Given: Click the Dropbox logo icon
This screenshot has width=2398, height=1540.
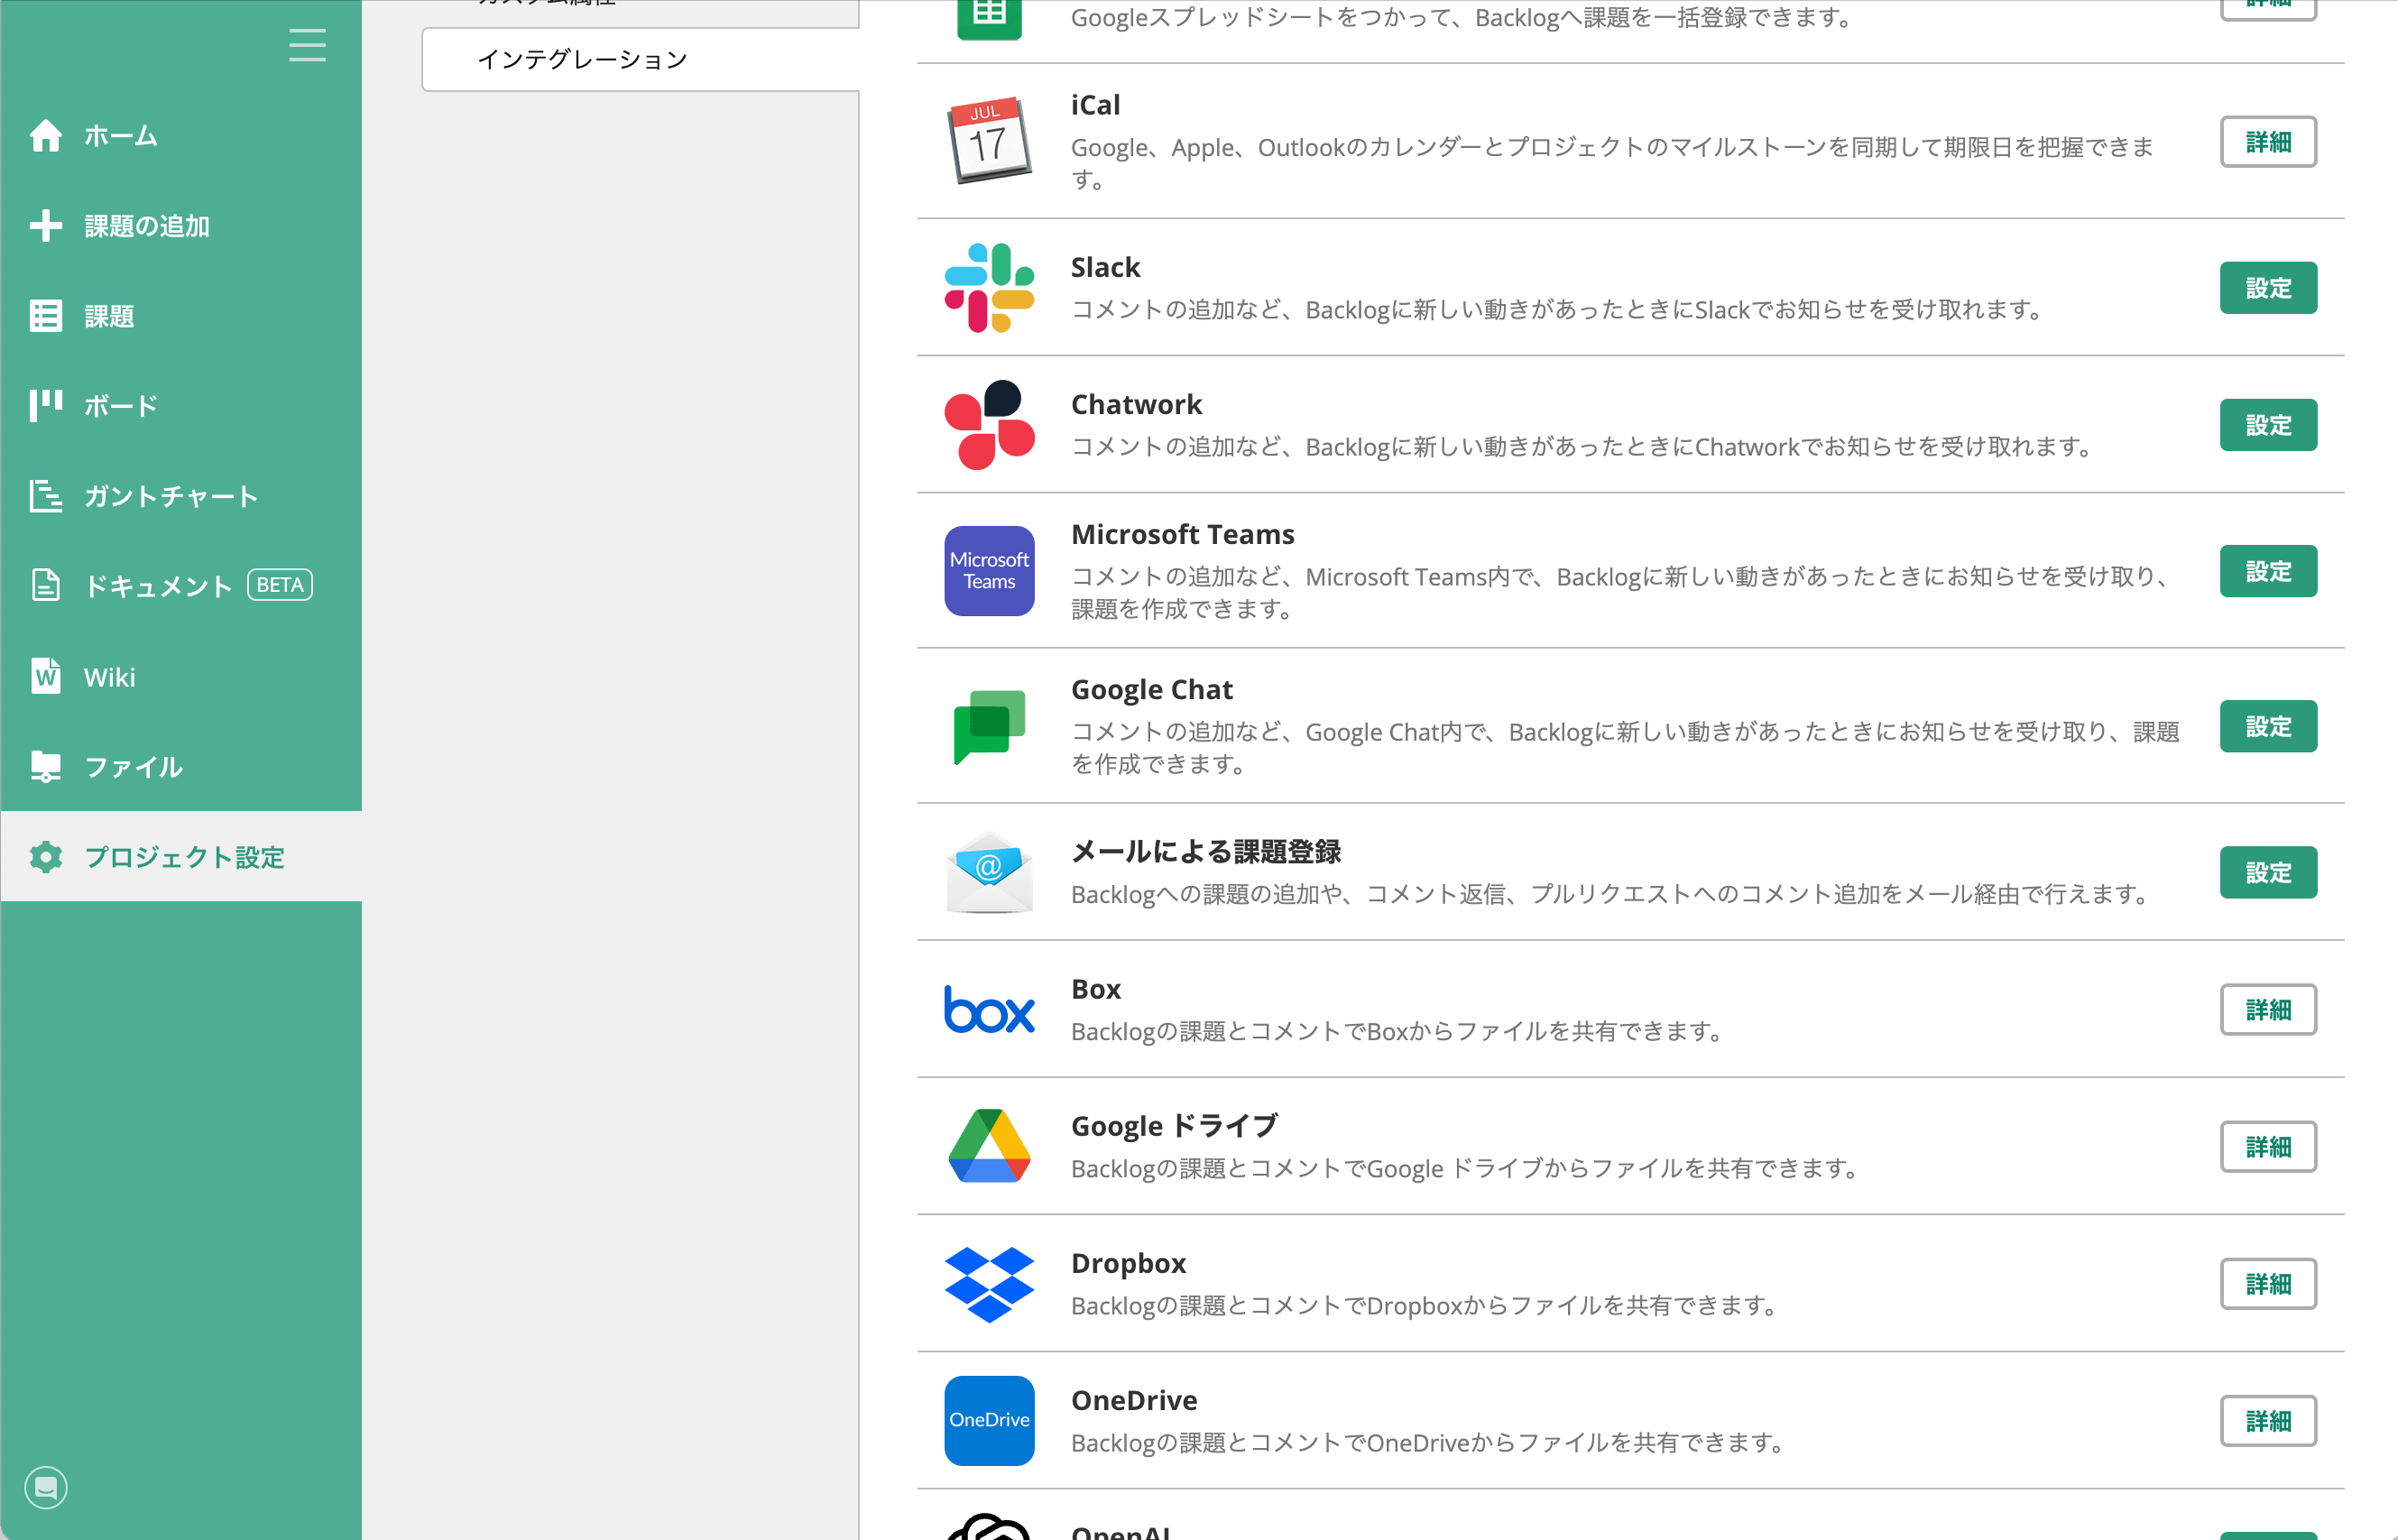Looking at the screenshot, I should click(x=989, y=1284).
